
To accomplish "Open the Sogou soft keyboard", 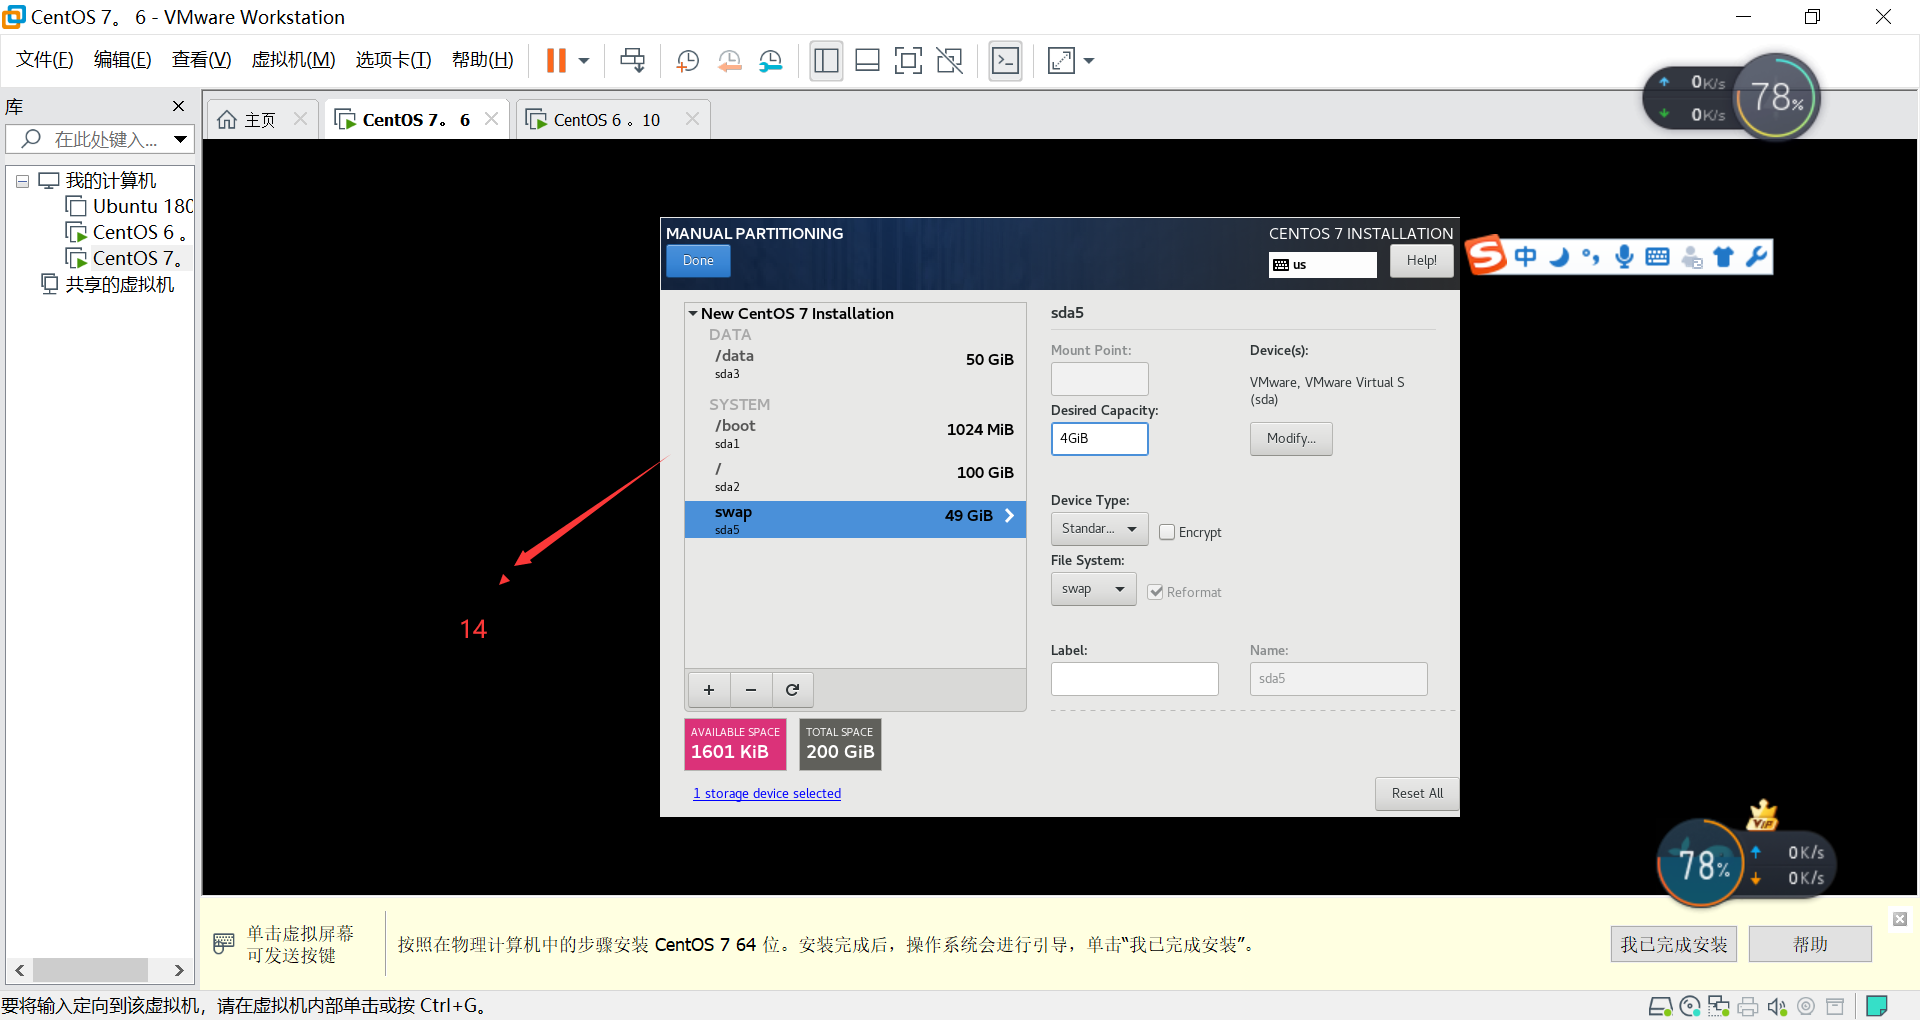I will click(x=1657, y=257).
